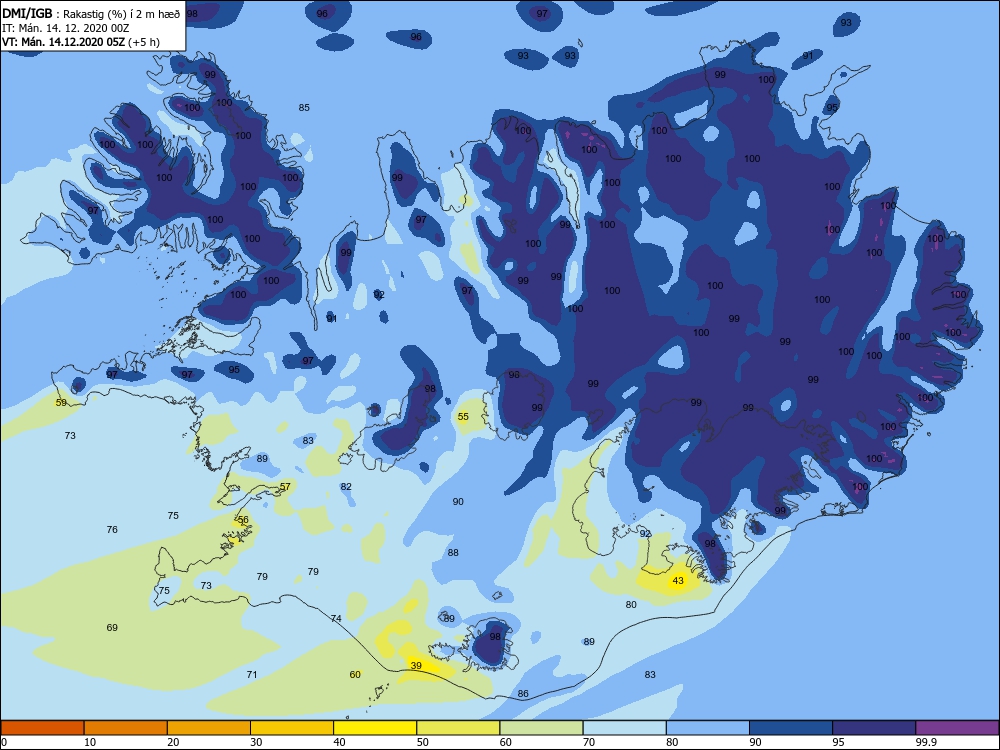Click the "55" humidity value on the map
1000x750 pixels.
pos(463,416)
